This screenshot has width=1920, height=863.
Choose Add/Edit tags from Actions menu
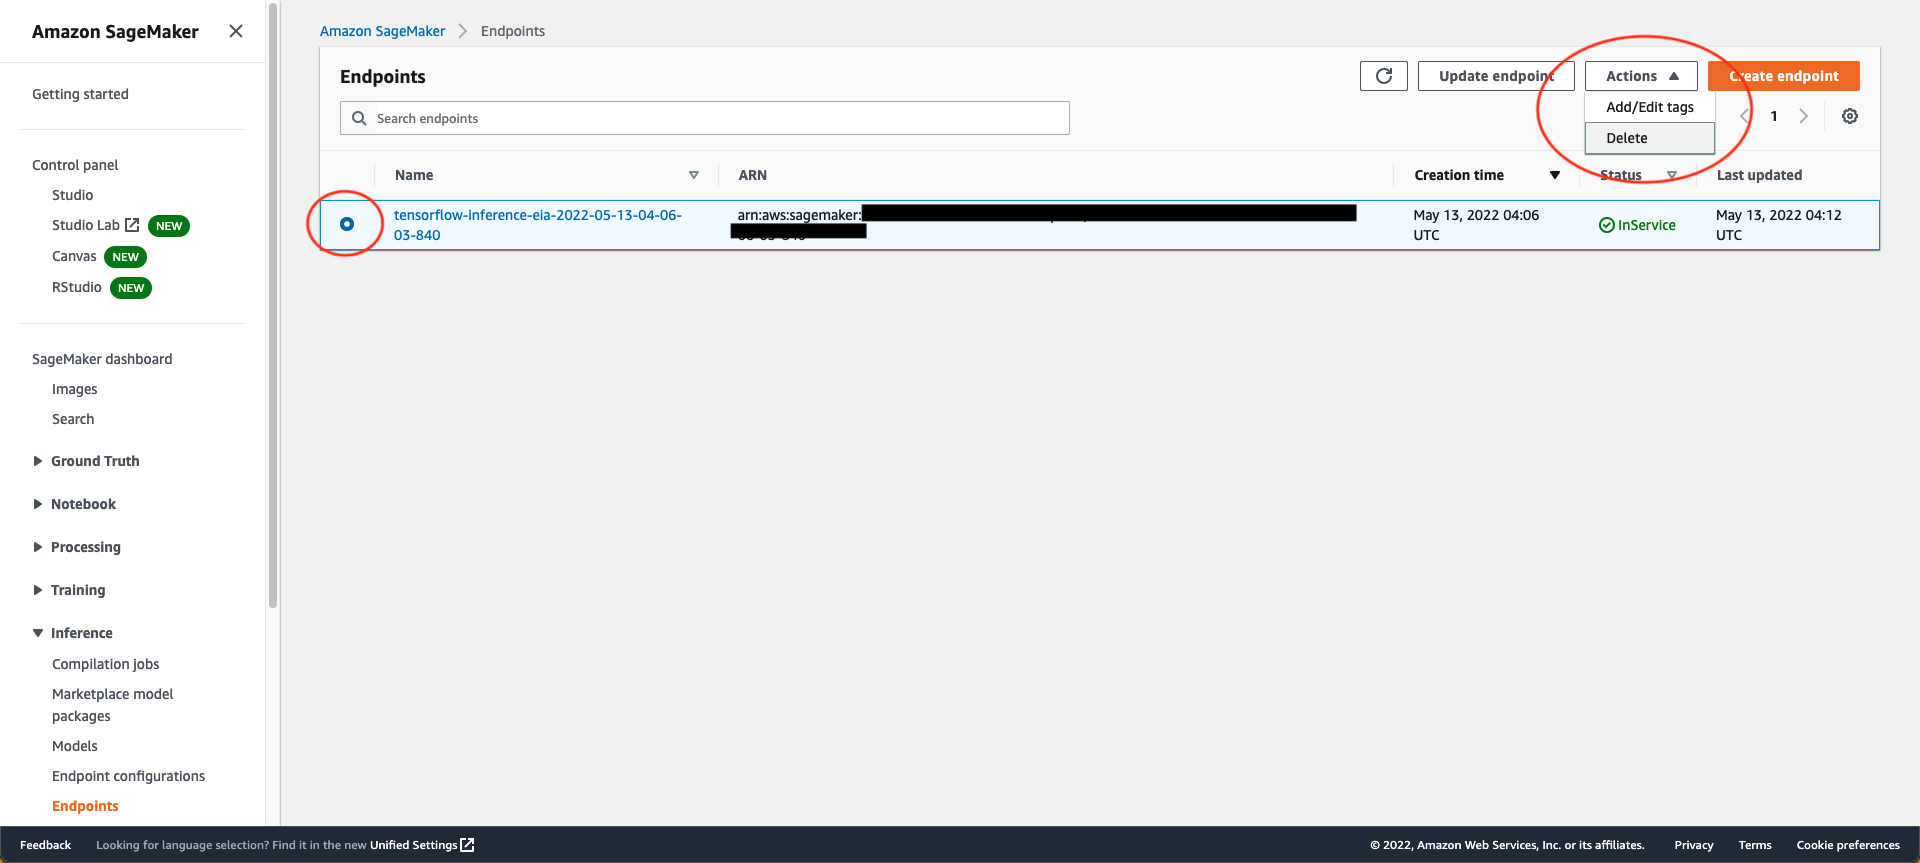click(1650, 107)
